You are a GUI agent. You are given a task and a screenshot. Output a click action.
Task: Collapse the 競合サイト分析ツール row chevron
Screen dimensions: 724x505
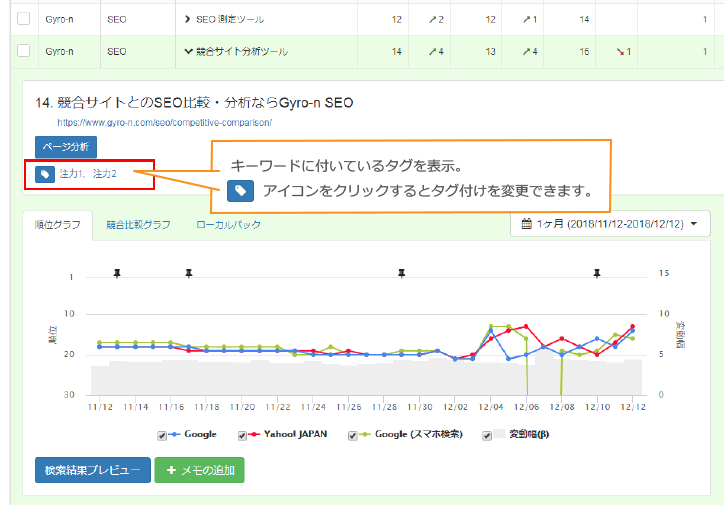point(188,51)
